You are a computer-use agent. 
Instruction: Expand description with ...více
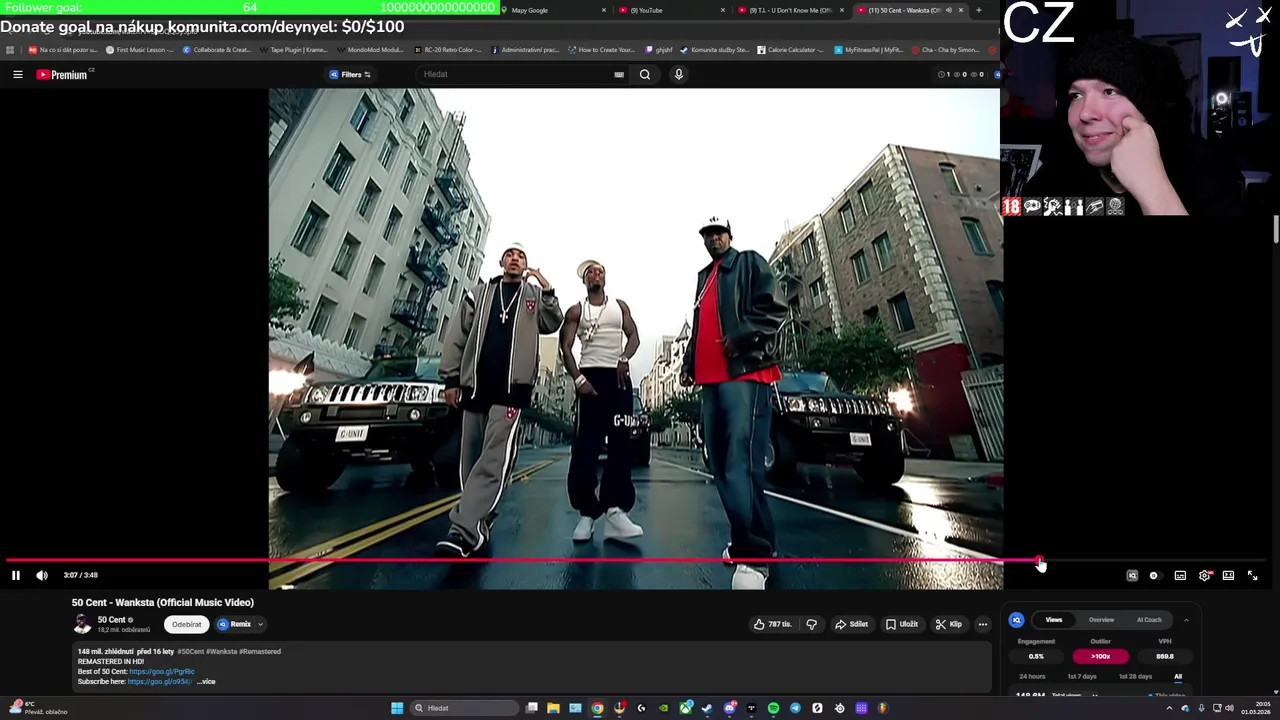click(x=205, y=682)
